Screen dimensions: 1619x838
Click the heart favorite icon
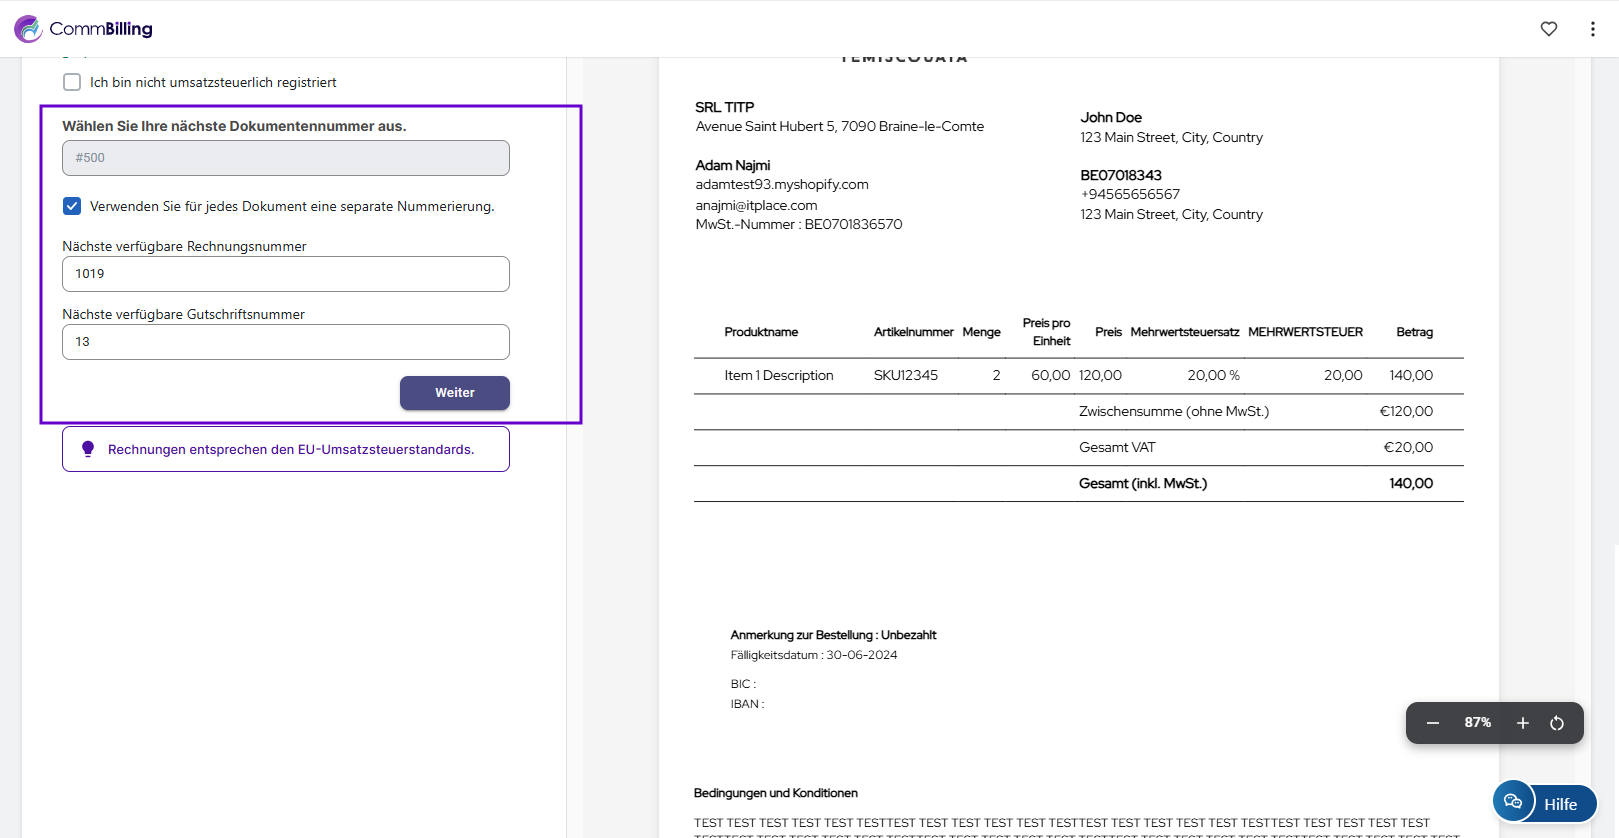(1548, 29)
